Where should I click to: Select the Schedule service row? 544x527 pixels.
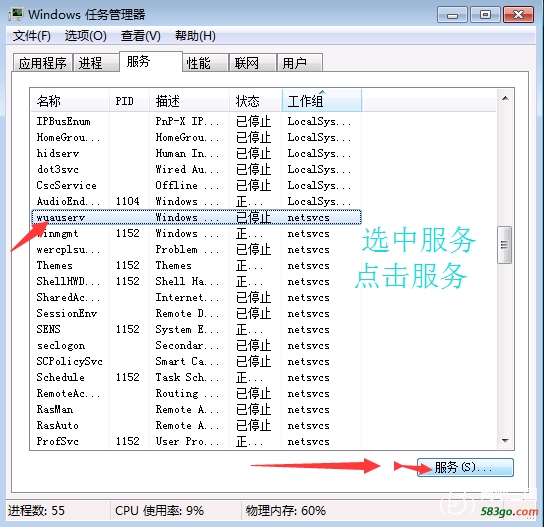(x=196, y=377)
